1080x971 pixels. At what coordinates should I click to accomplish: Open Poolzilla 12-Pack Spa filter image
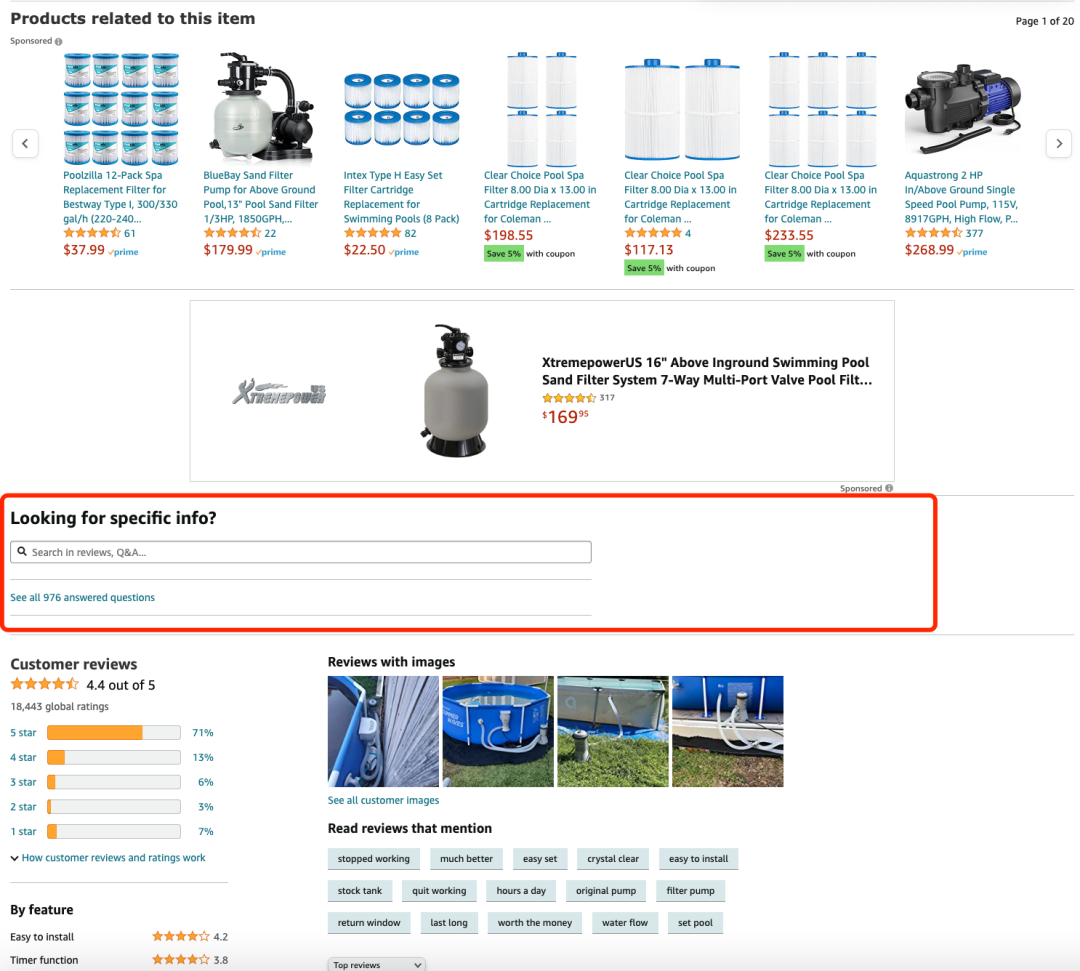point(121,109)
